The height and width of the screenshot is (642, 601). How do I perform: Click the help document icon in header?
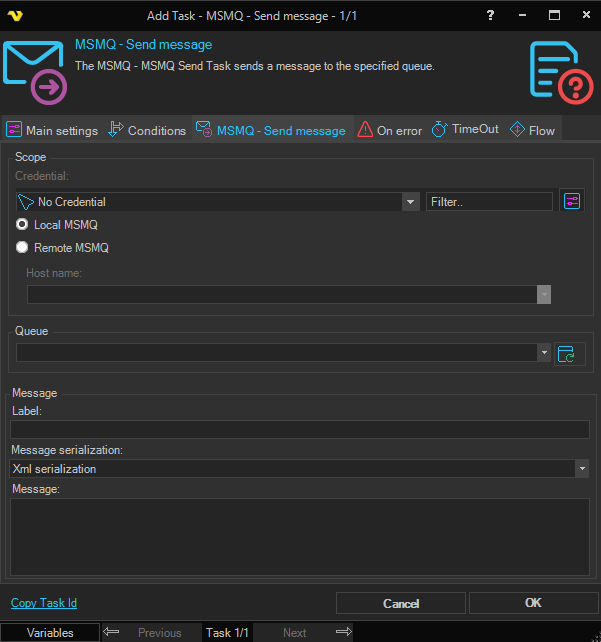click(x=555, y=71)
